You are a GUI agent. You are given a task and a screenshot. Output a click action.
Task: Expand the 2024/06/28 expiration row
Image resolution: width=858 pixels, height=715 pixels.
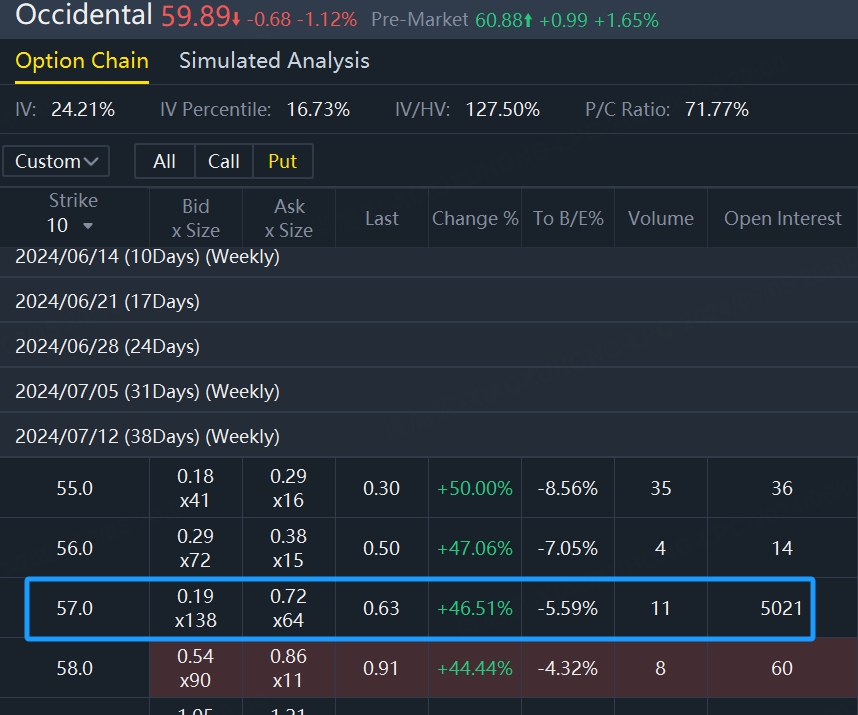tap(107, 346)
